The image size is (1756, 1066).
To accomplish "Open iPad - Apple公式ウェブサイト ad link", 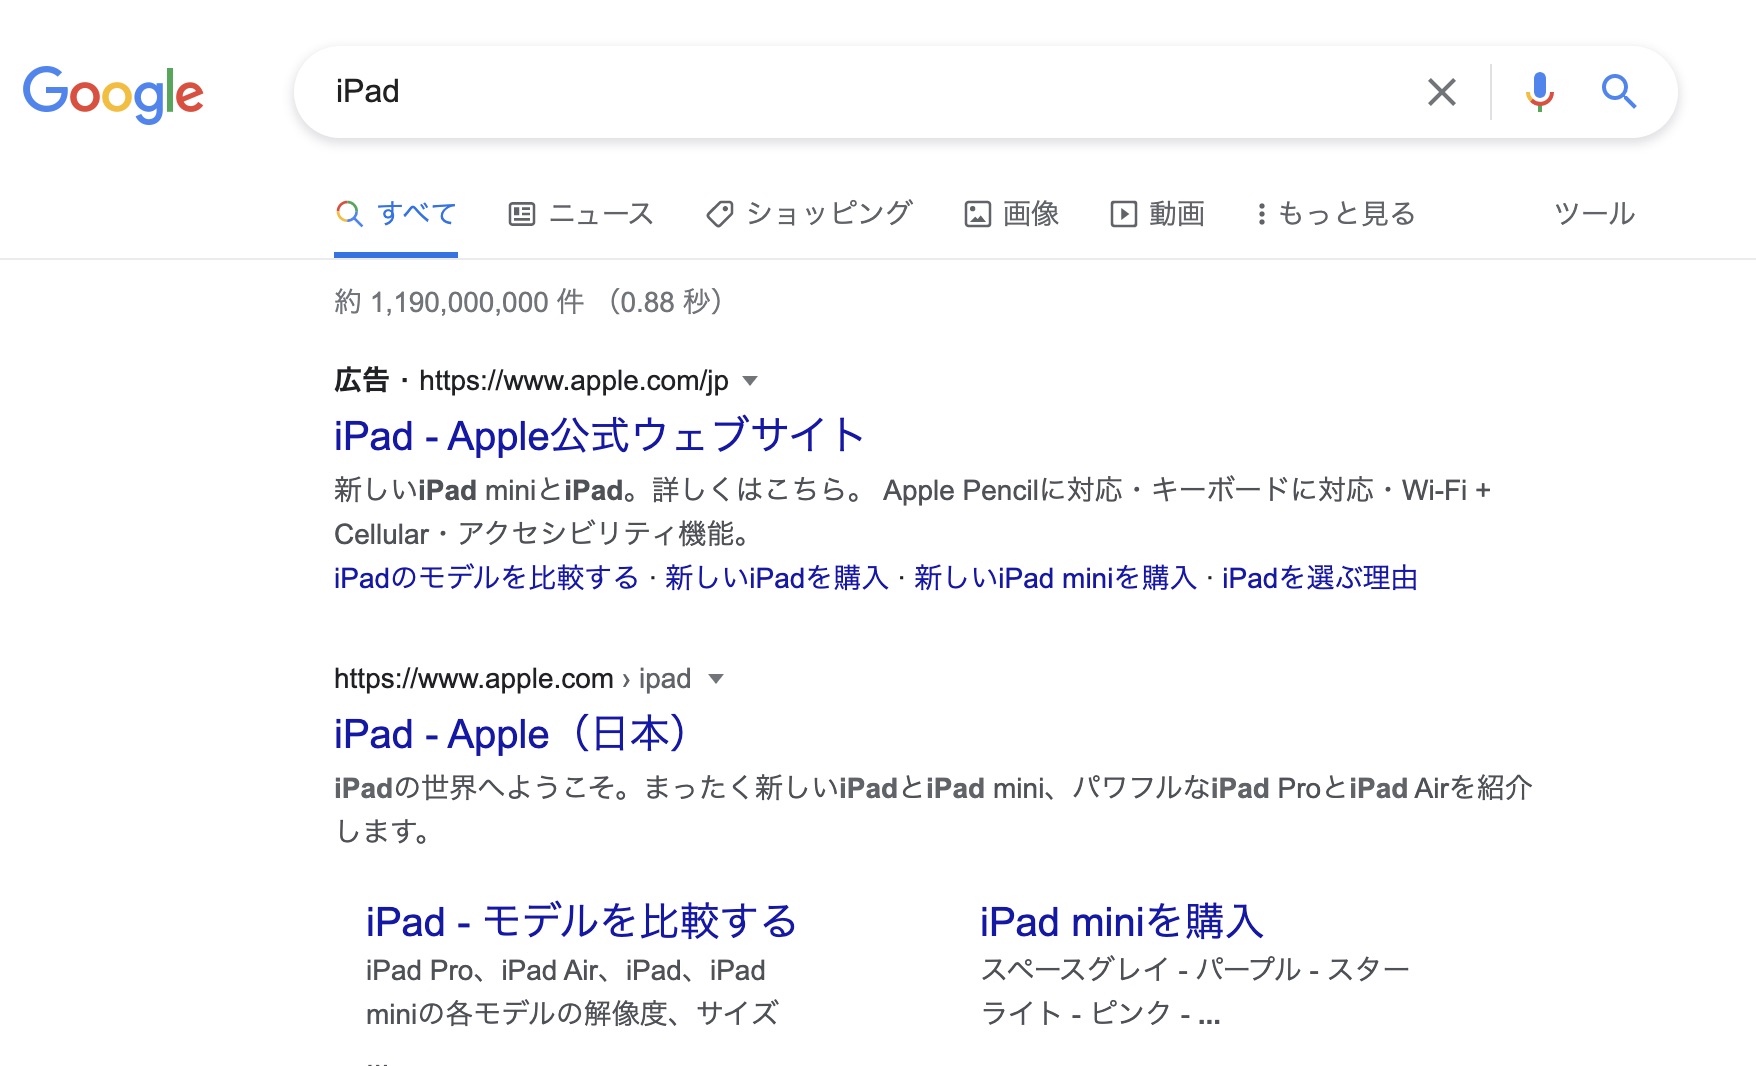I will tap(599, 436).
